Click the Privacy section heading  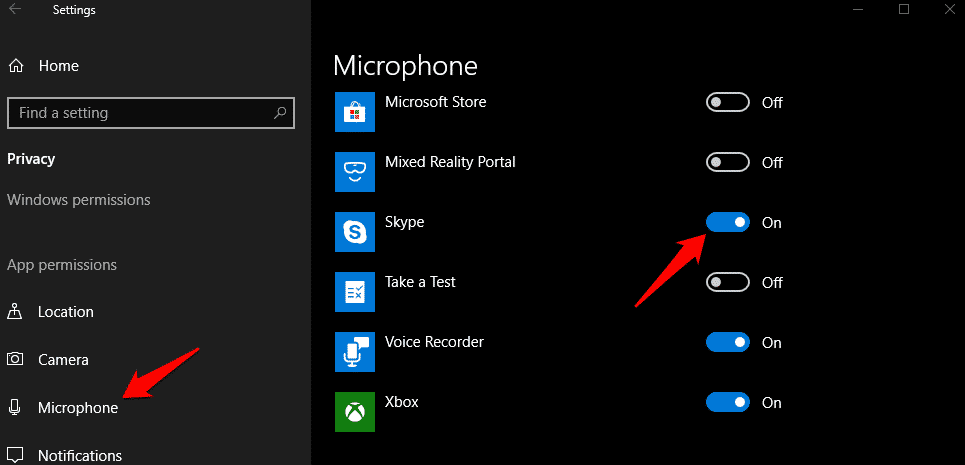(x=31, y=159)
